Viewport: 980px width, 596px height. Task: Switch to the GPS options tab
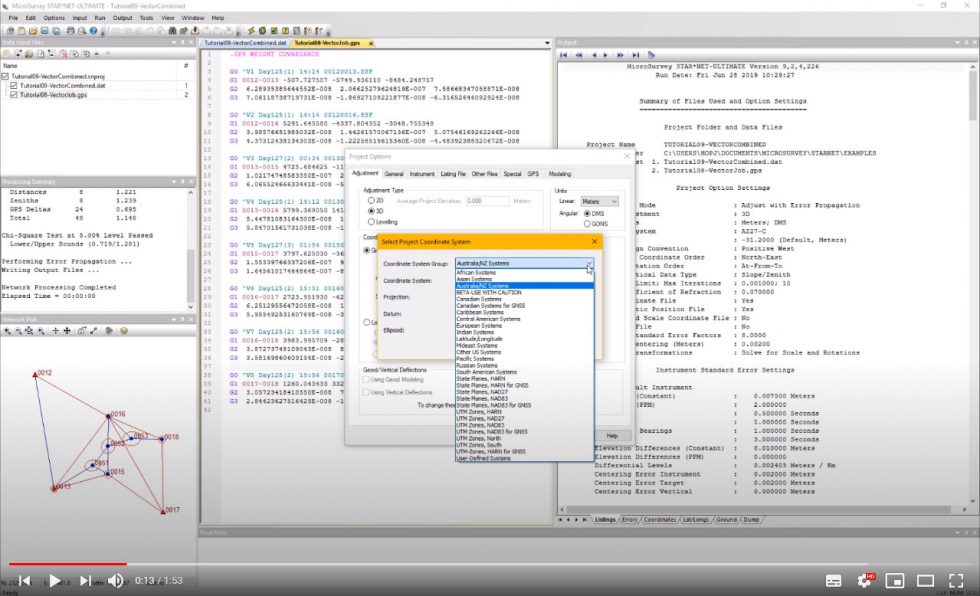[533, 174]
